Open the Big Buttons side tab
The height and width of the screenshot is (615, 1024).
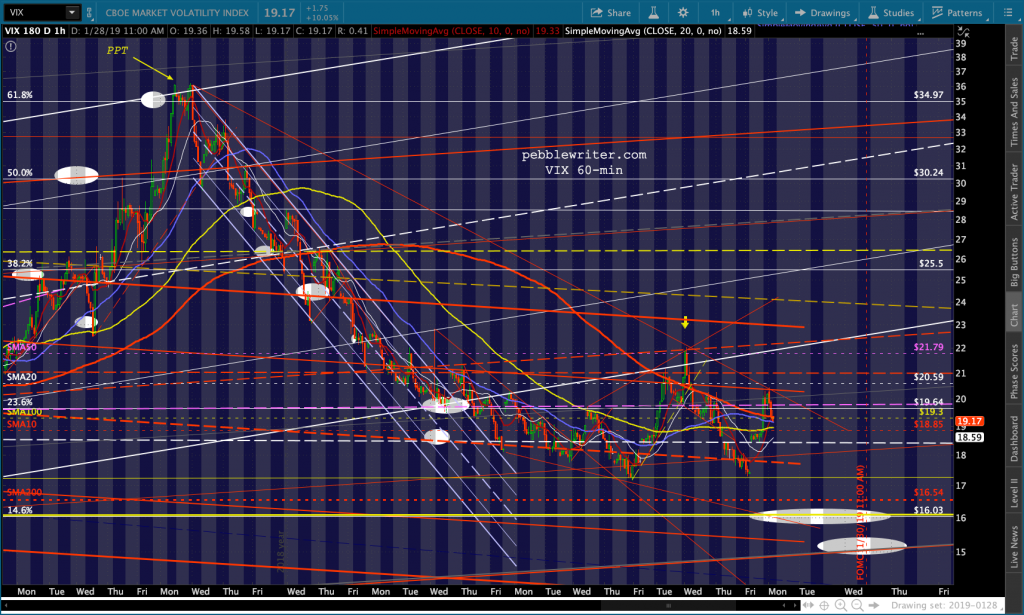click(x=1014, y=262)
